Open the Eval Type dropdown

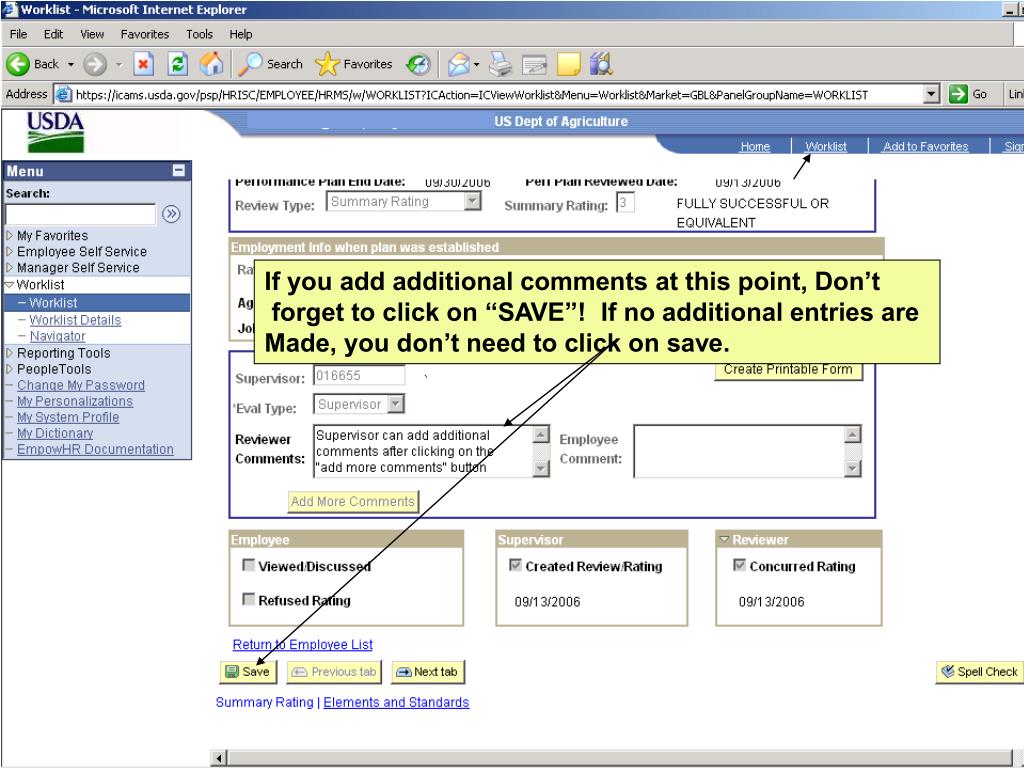[396, 404]
